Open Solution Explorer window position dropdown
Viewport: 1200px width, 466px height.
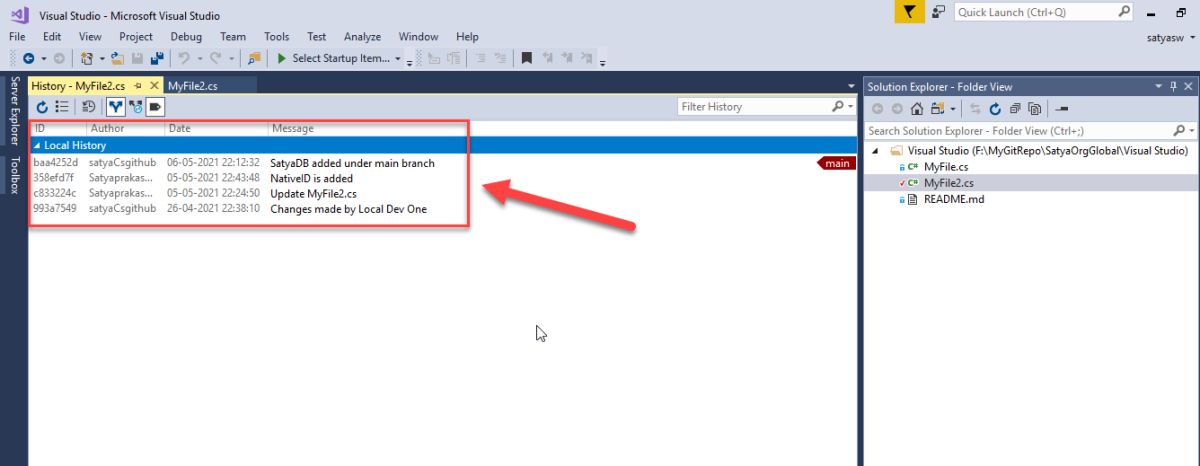pos(1159,87)
